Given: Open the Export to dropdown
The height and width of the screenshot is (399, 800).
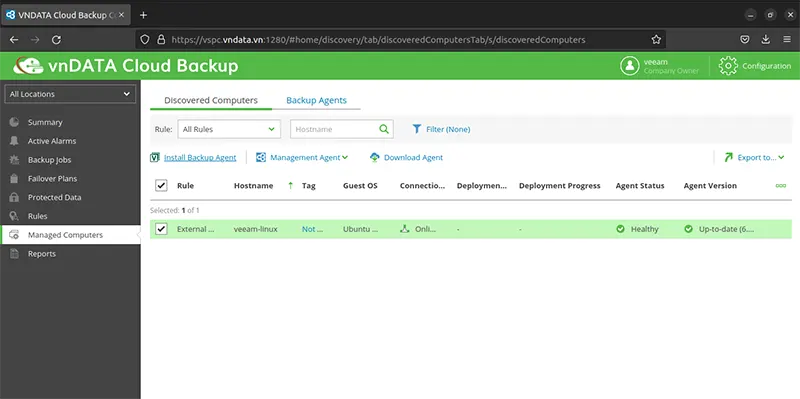Looking at the screenshot, I should click(754, 158).
